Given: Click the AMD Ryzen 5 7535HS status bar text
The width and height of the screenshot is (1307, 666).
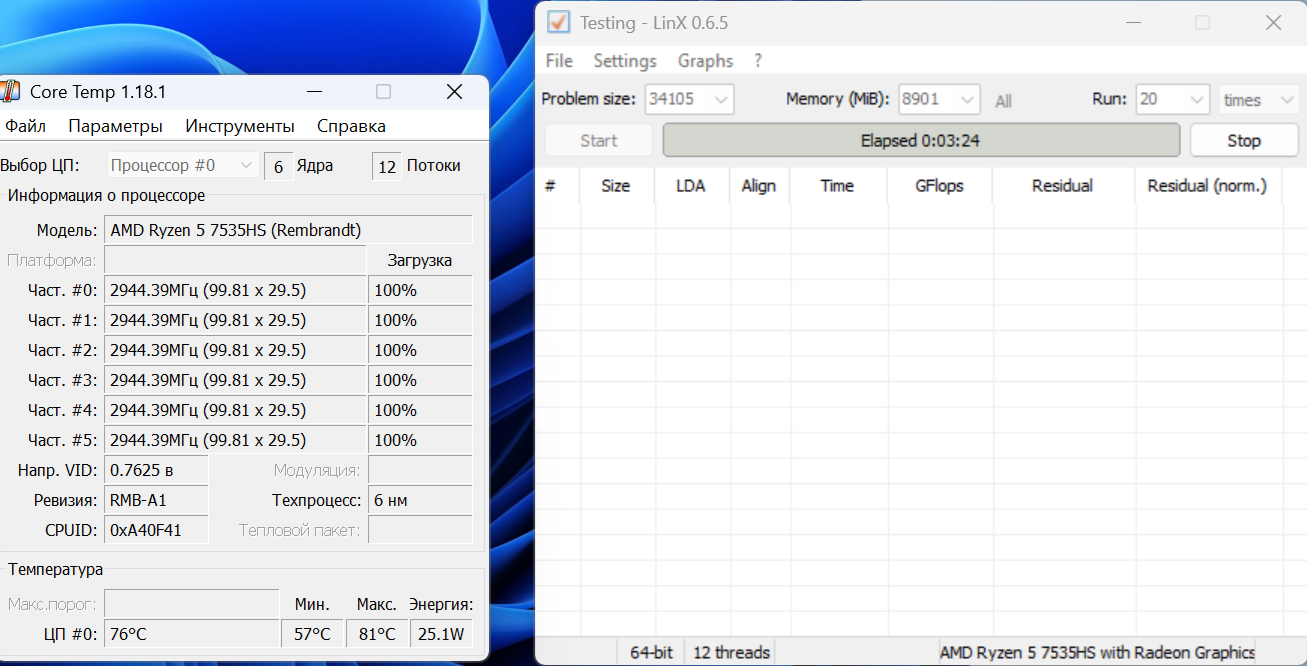Looking at the screenshot, I should (1097, 652).
